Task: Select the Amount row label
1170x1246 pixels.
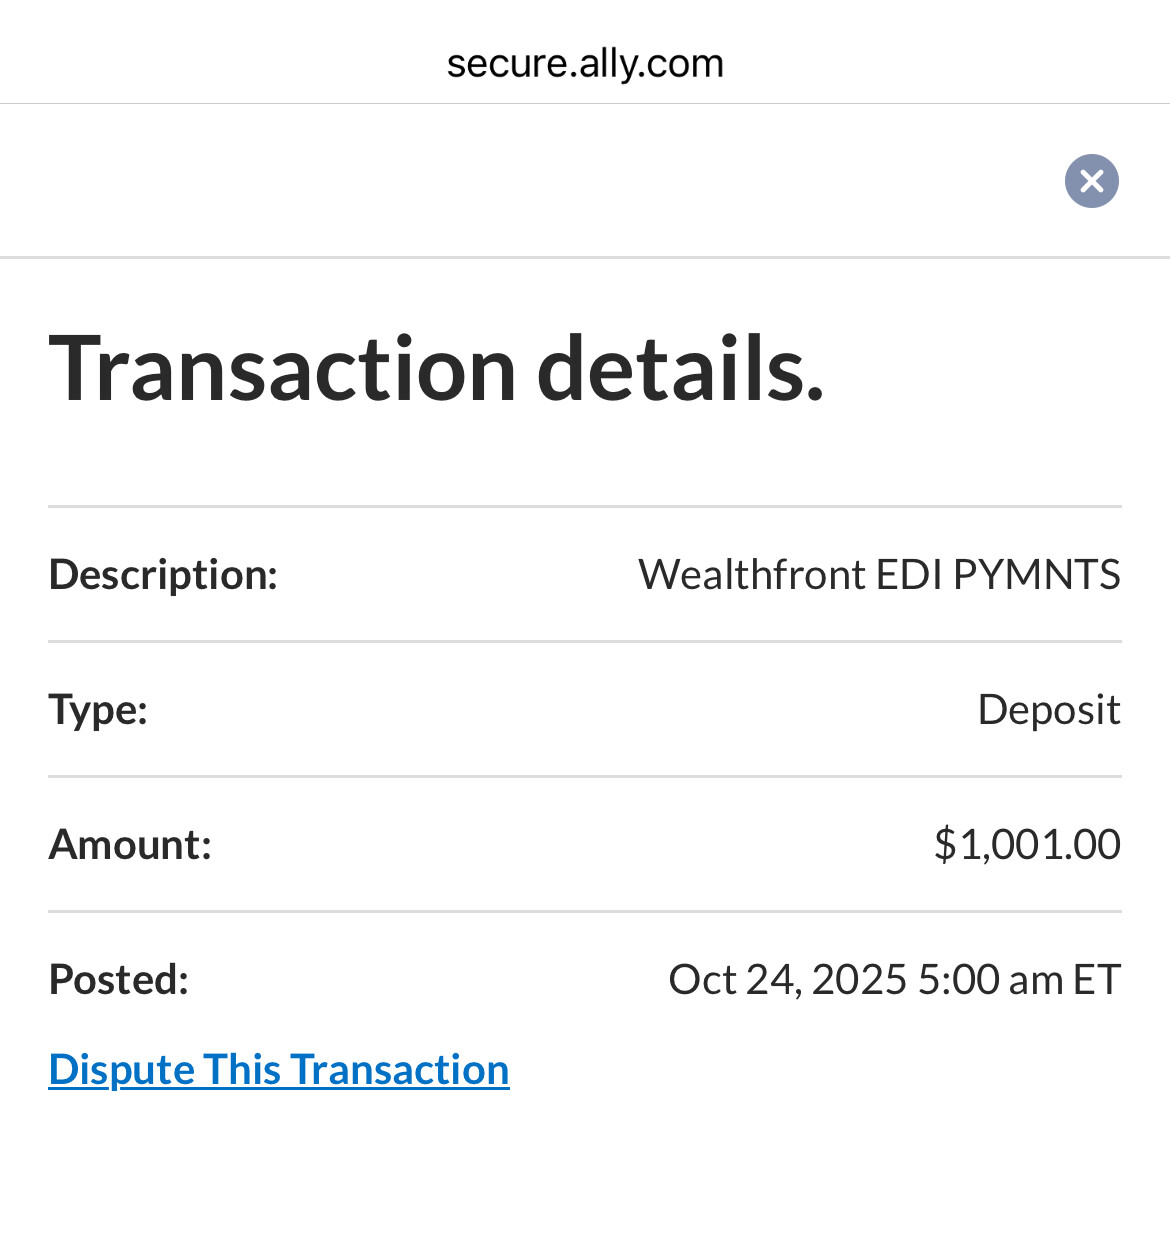Action: tap(130, 844)
